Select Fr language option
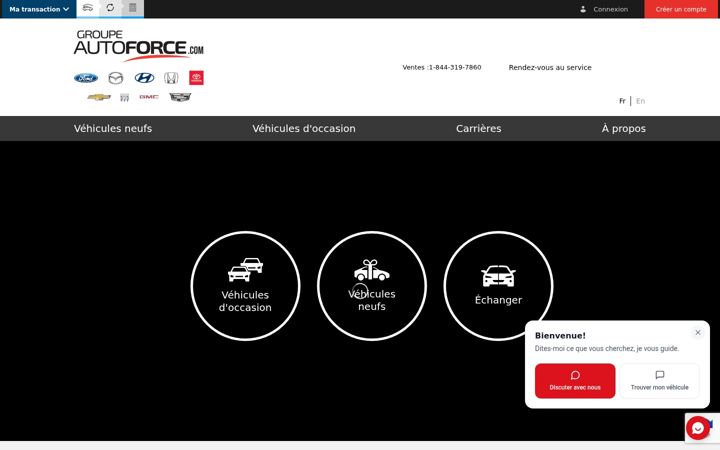Screen dimensions: 720x450 tap(622, 101)
